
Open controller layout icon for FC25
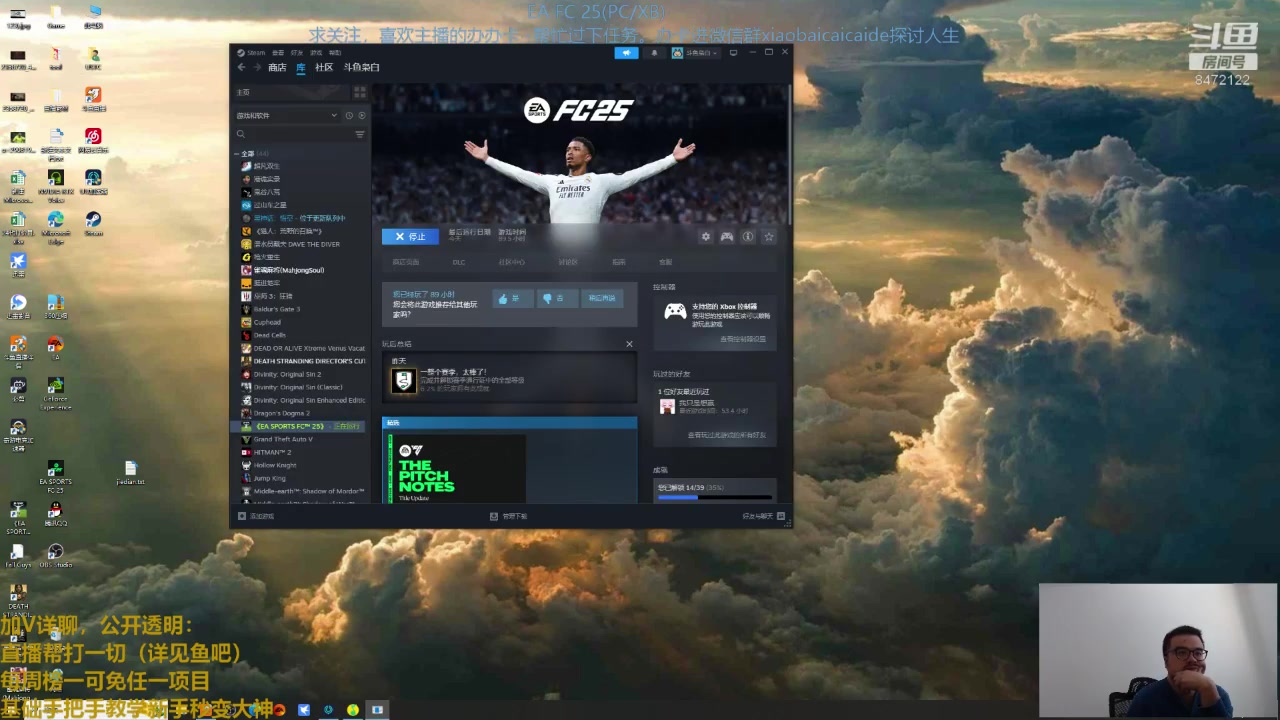pos(727,237)
